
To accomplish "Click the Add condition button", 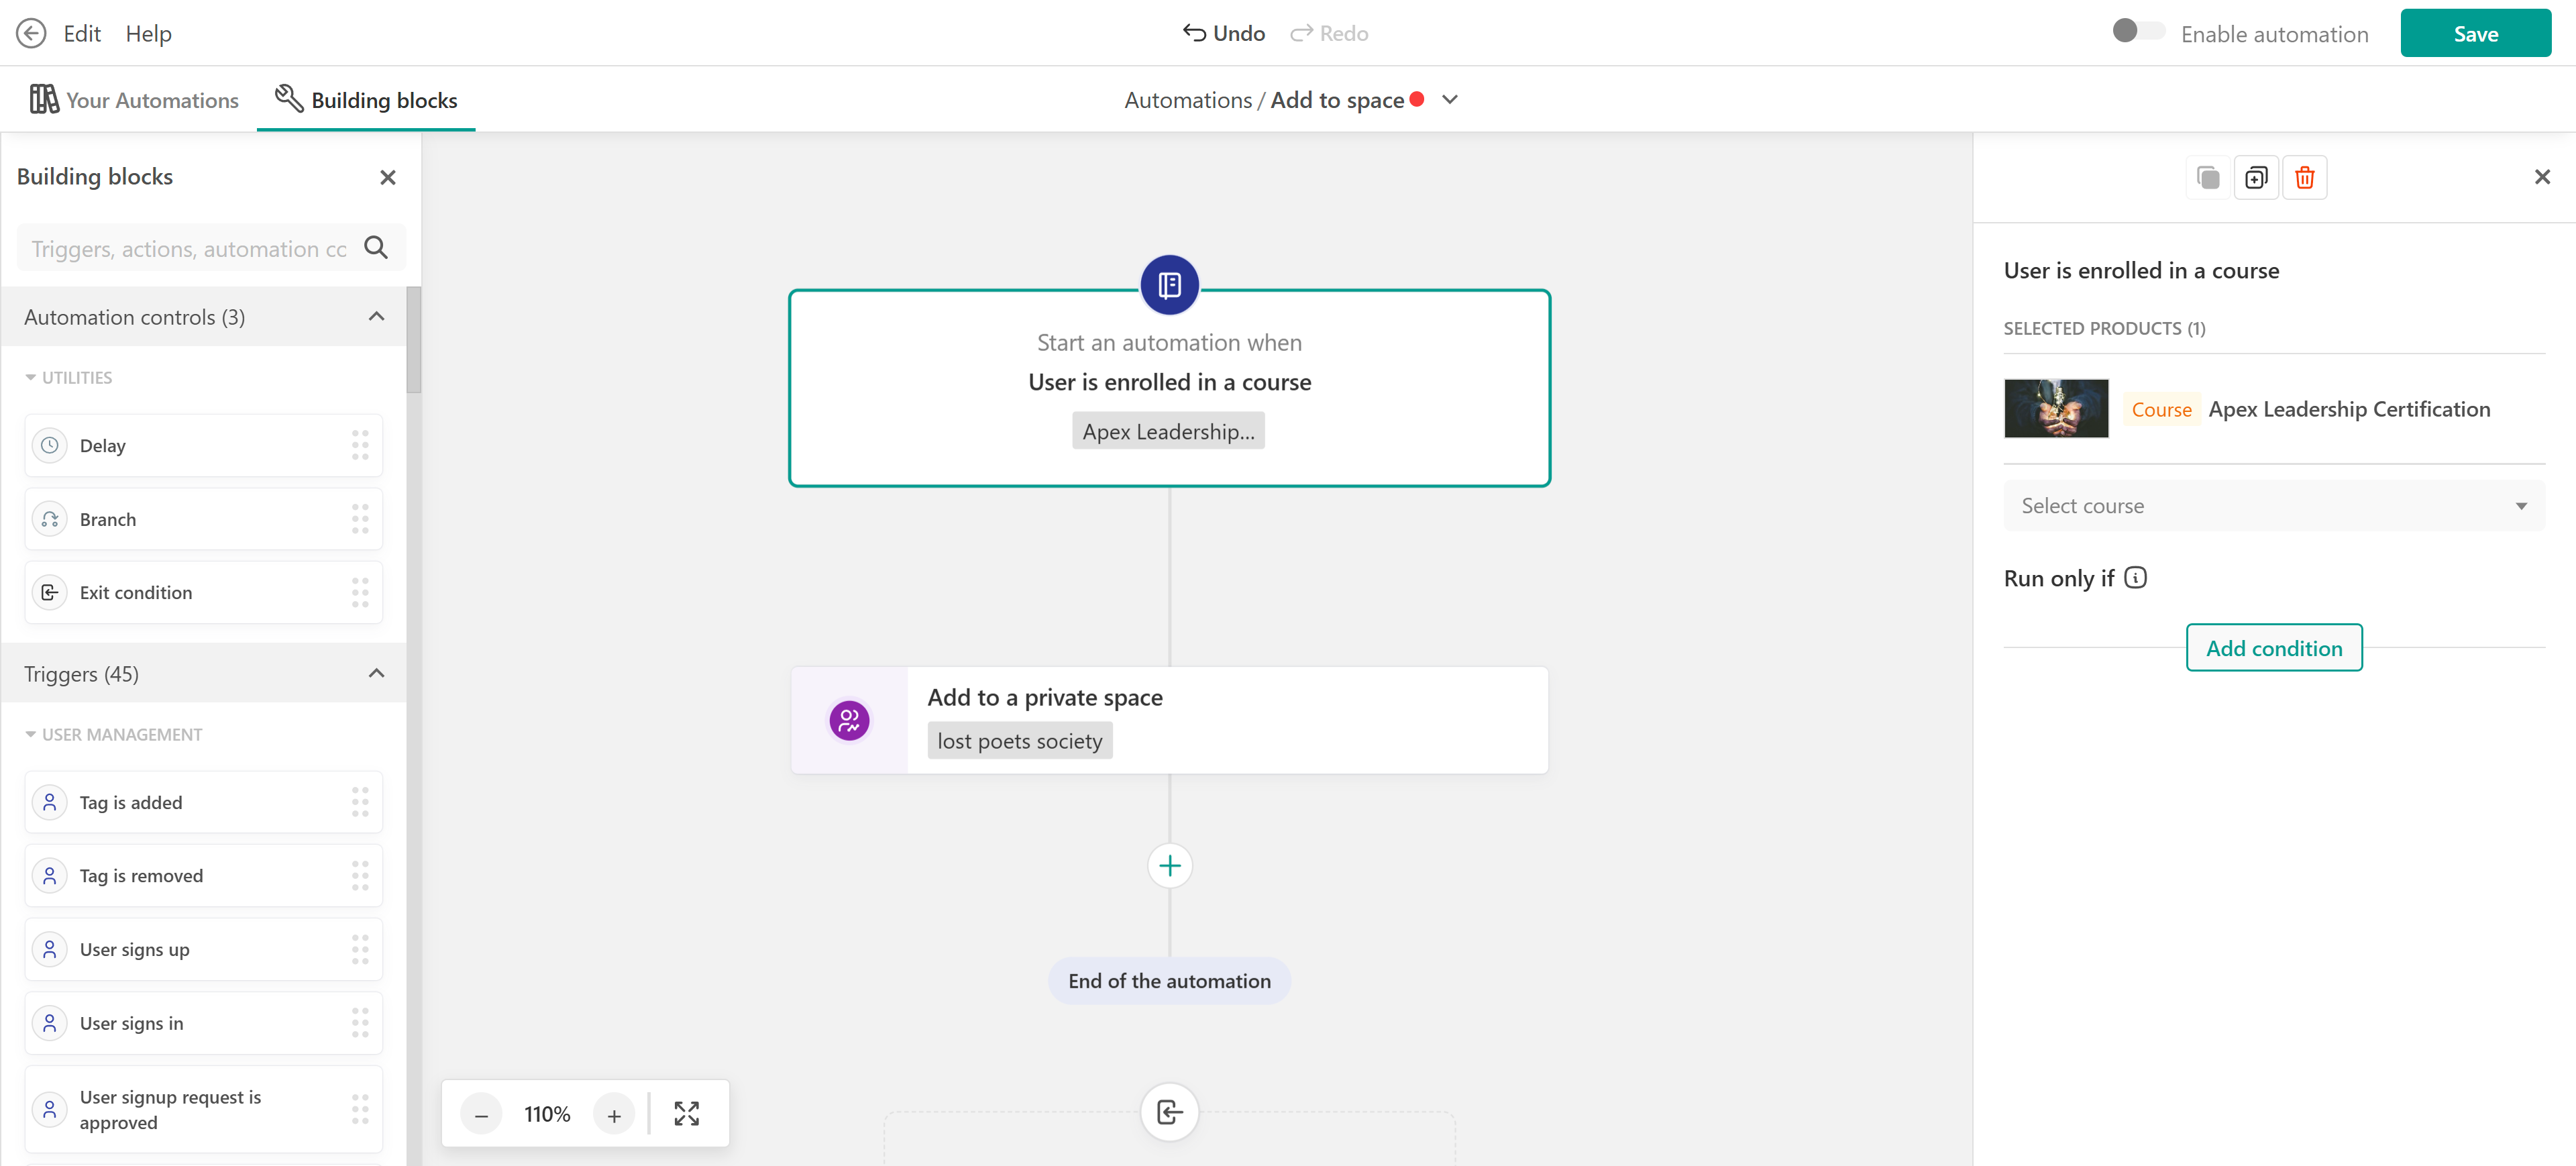I will click(2273, 648).
